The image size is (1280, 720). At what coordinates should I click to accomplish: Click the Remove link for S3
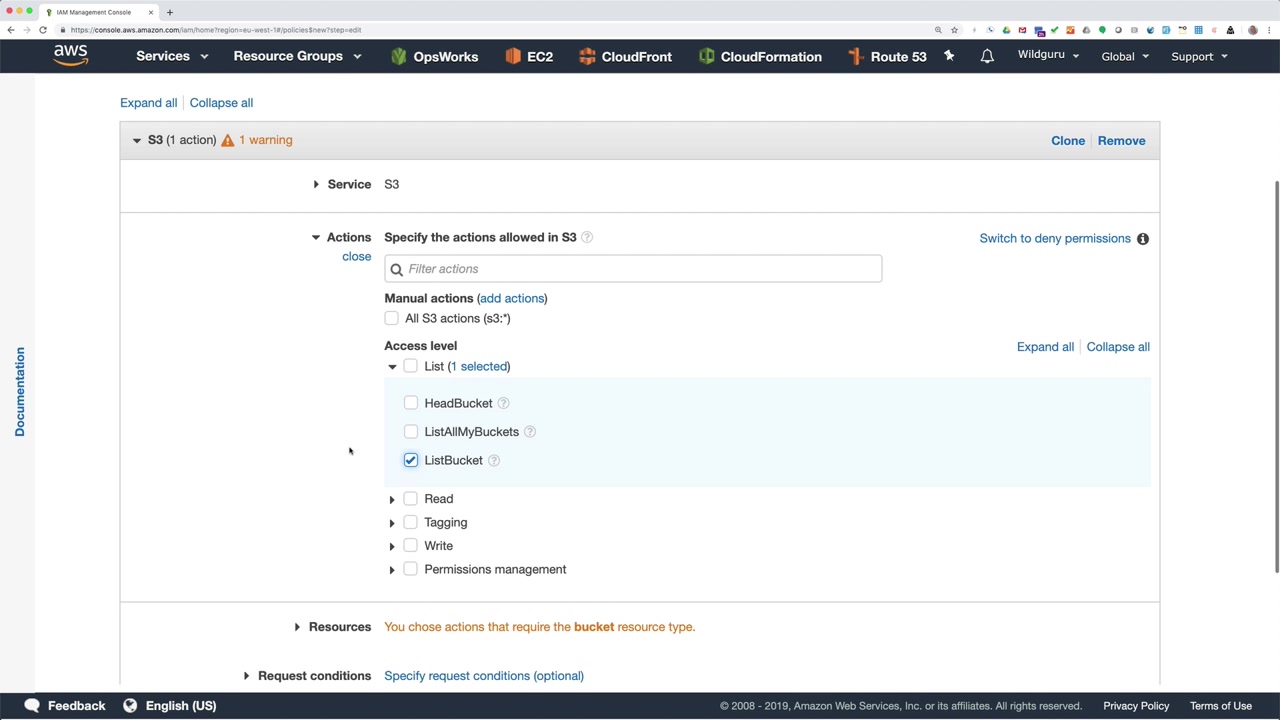(x=1121, y=141)
